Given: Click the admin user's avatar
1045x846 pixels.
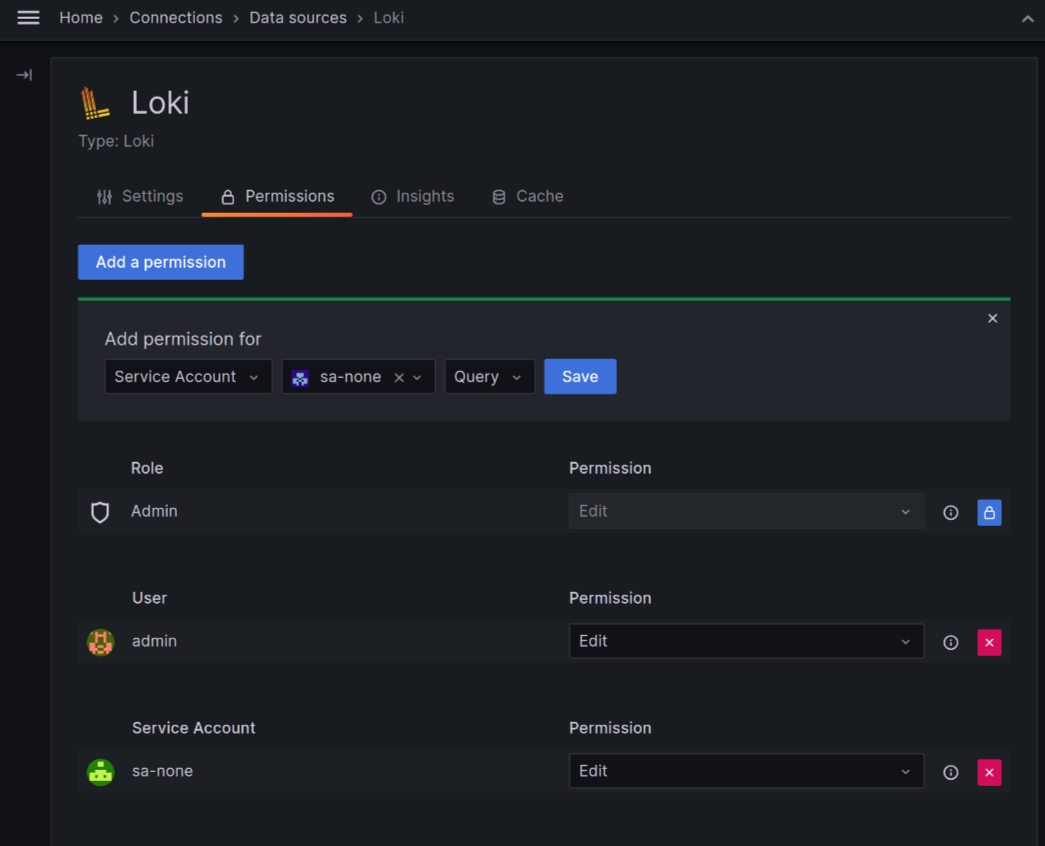Looking at the screenshot, I should click(x=100, y=641).
